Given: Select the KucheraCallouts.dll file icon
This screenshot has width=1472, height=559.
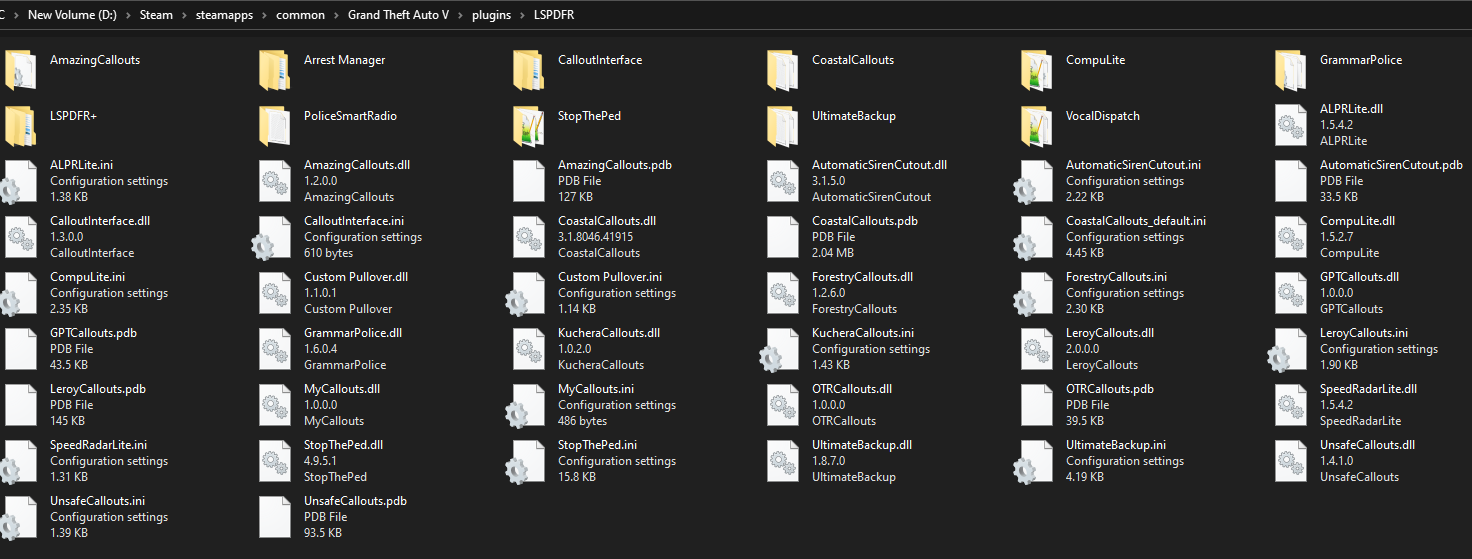Looking at the screenshot, I should tap(528, 349).
